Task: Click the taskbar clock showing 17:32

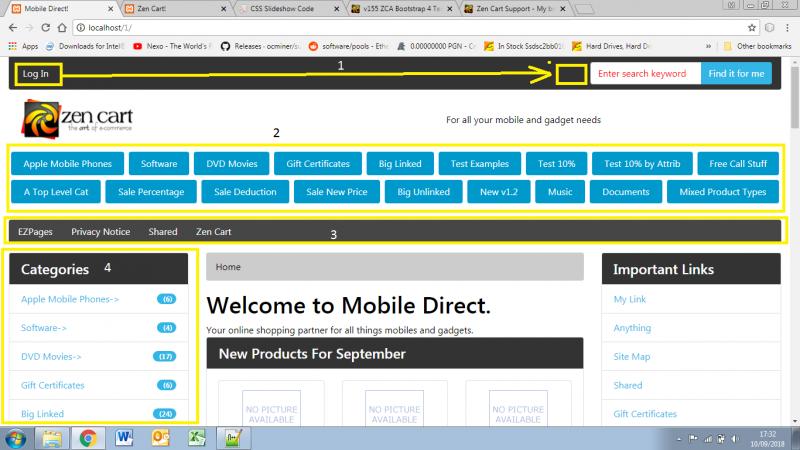Action: click(x=767, y=439)
